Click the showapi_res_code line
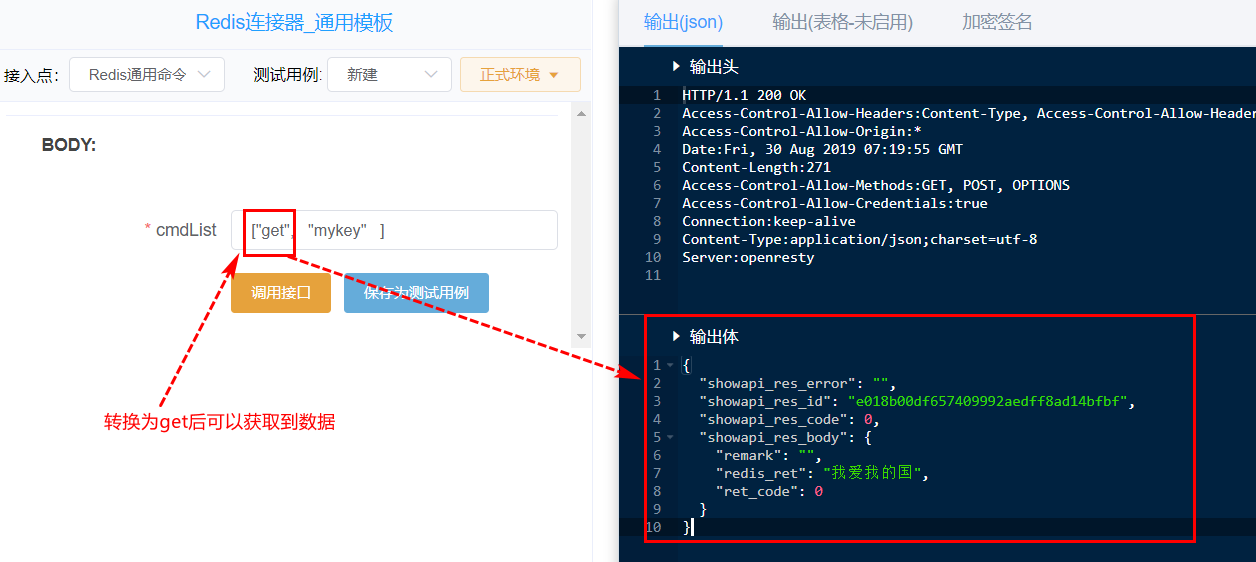The width and height of the screenshot is (1256, 562). 789,419
